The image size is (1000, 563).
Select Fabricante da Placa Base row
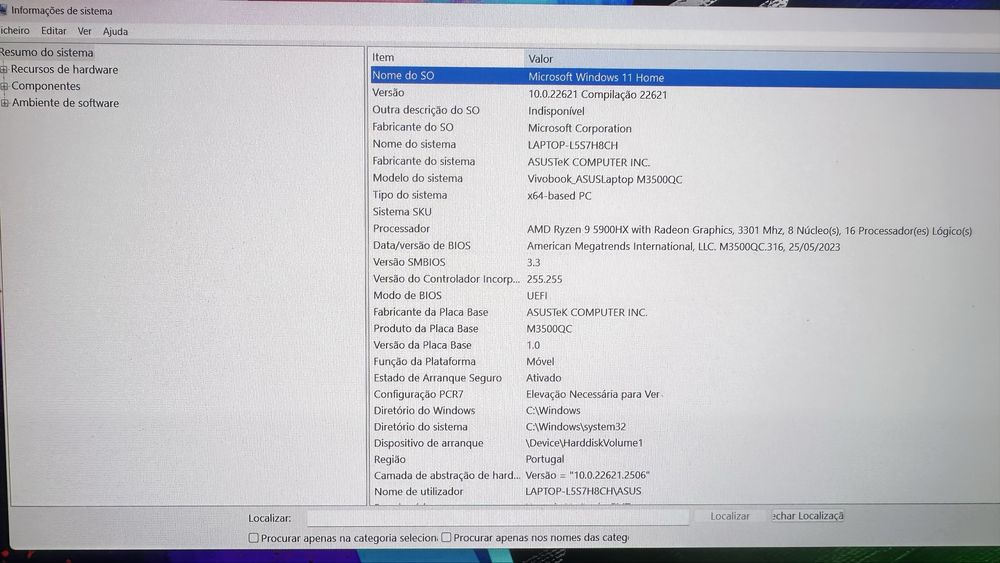[x=685, y=312]
